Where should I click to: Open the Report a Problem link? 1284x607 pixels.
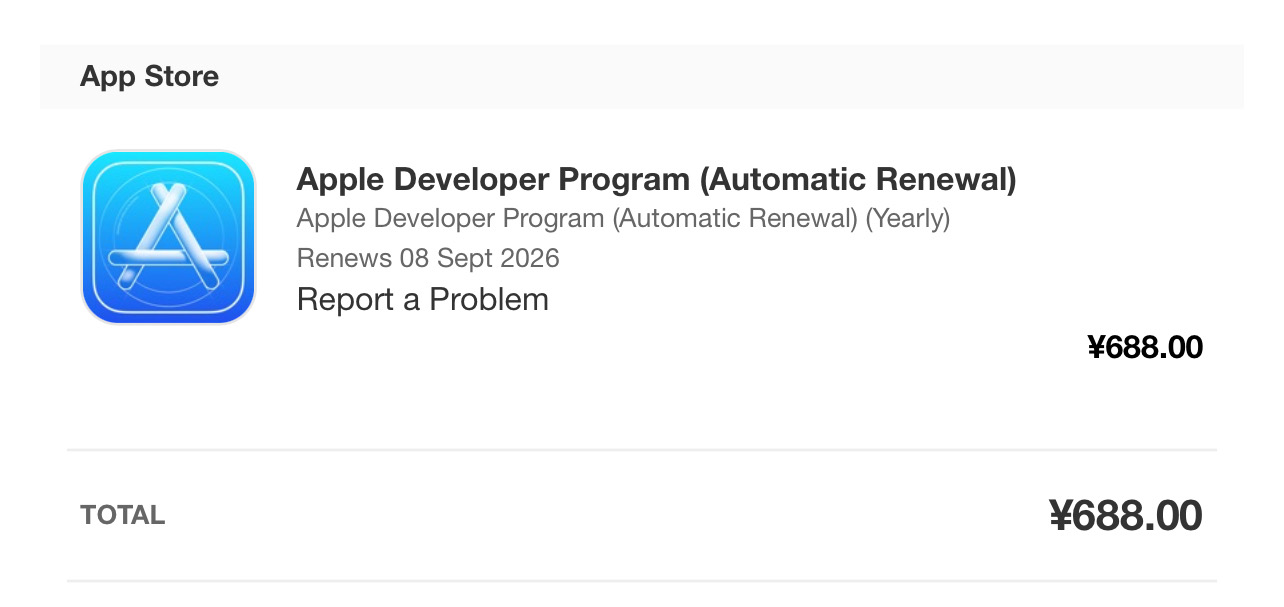pos(422,299)
